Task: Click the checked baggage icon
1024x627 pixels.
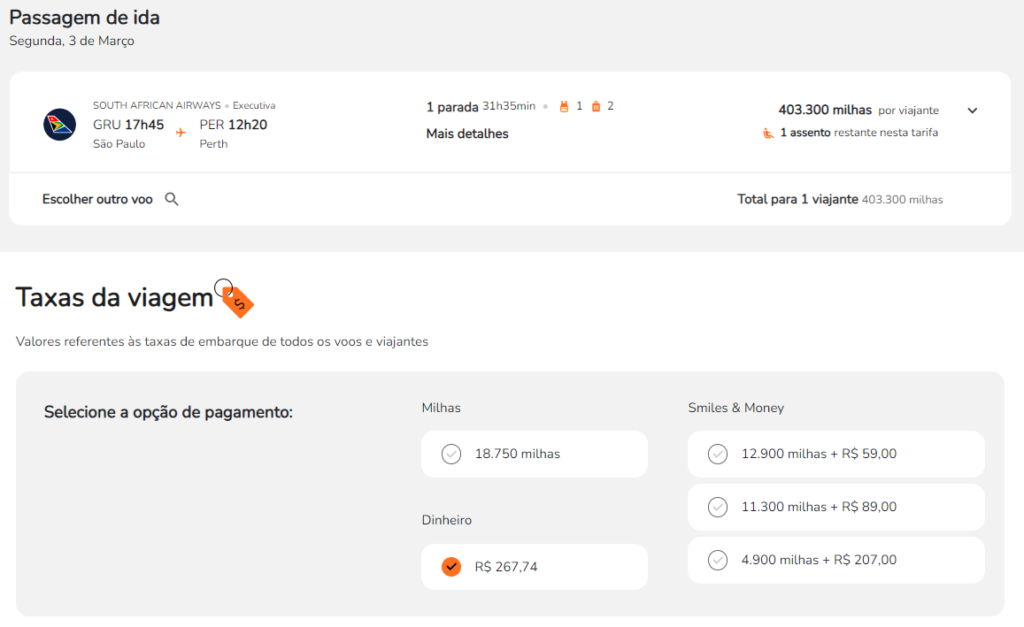Action: 596,106
